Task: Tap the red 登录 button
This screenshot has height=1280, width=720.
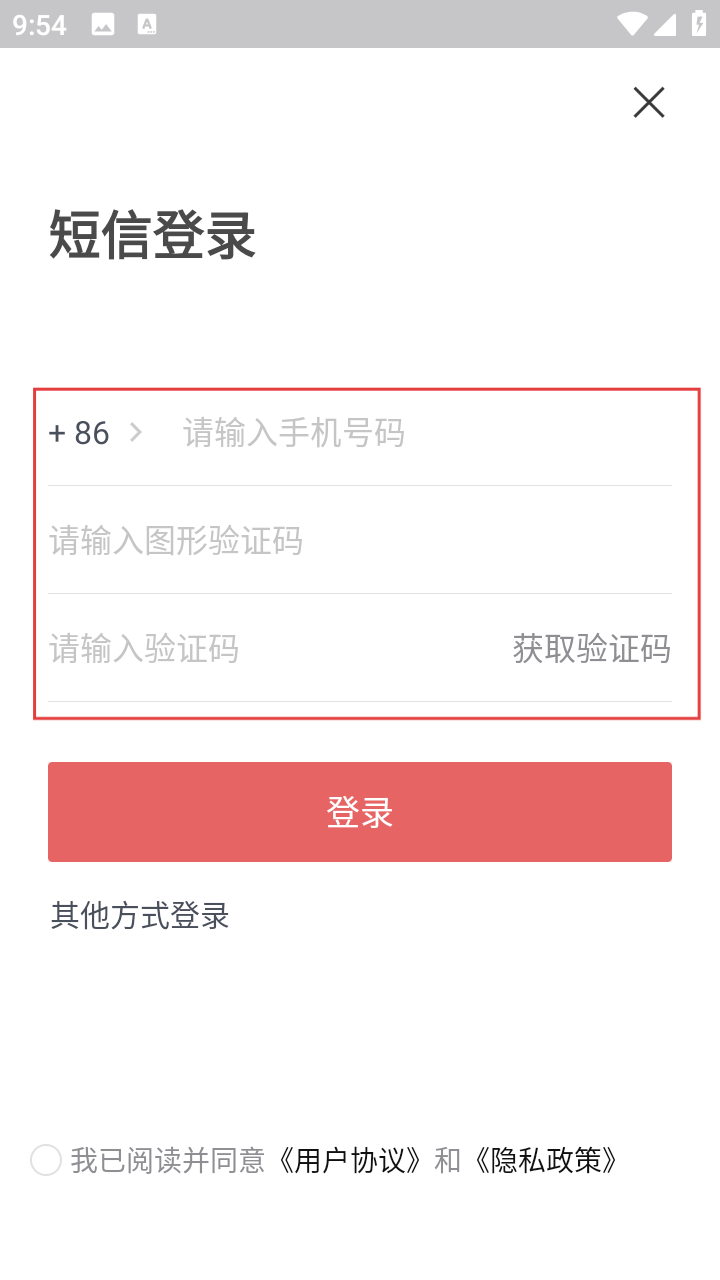Action: click(x=360, y=812)
